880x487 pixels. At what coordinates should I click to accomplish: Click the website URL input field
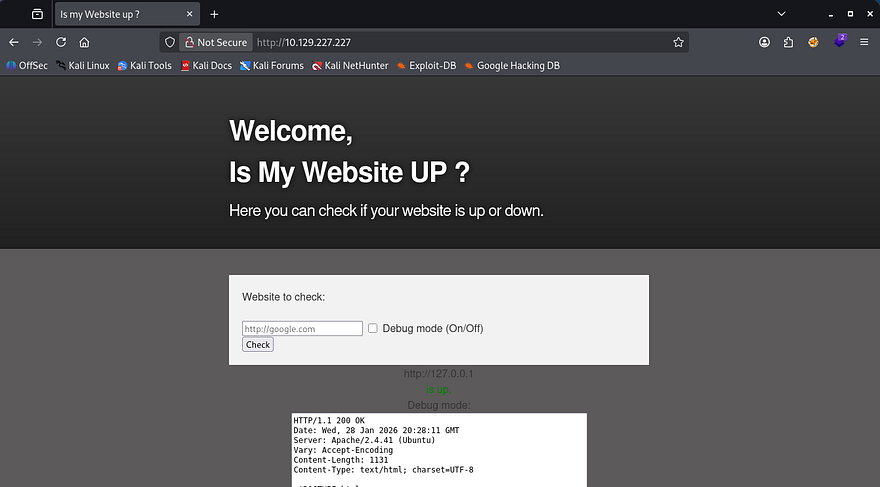pyautogui.click(x=302, y=328)
